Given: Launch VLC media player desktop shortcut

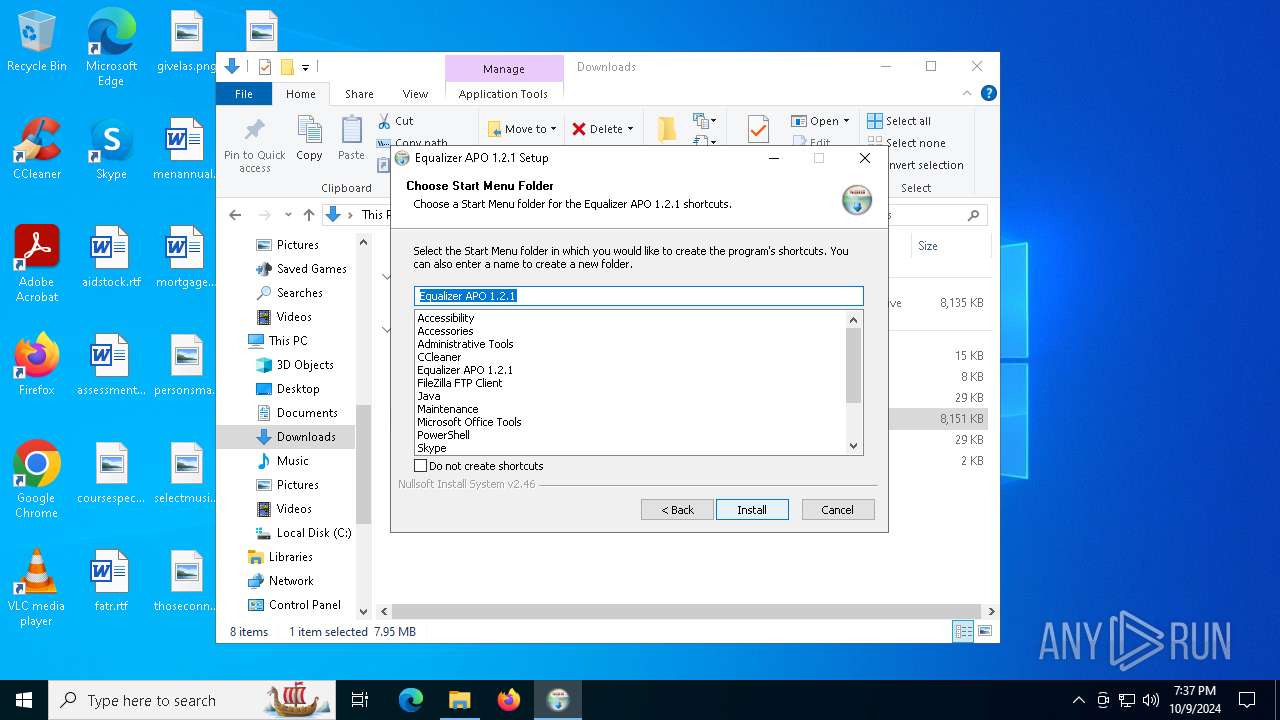Looking at the screenshot, I should [37, 588].
